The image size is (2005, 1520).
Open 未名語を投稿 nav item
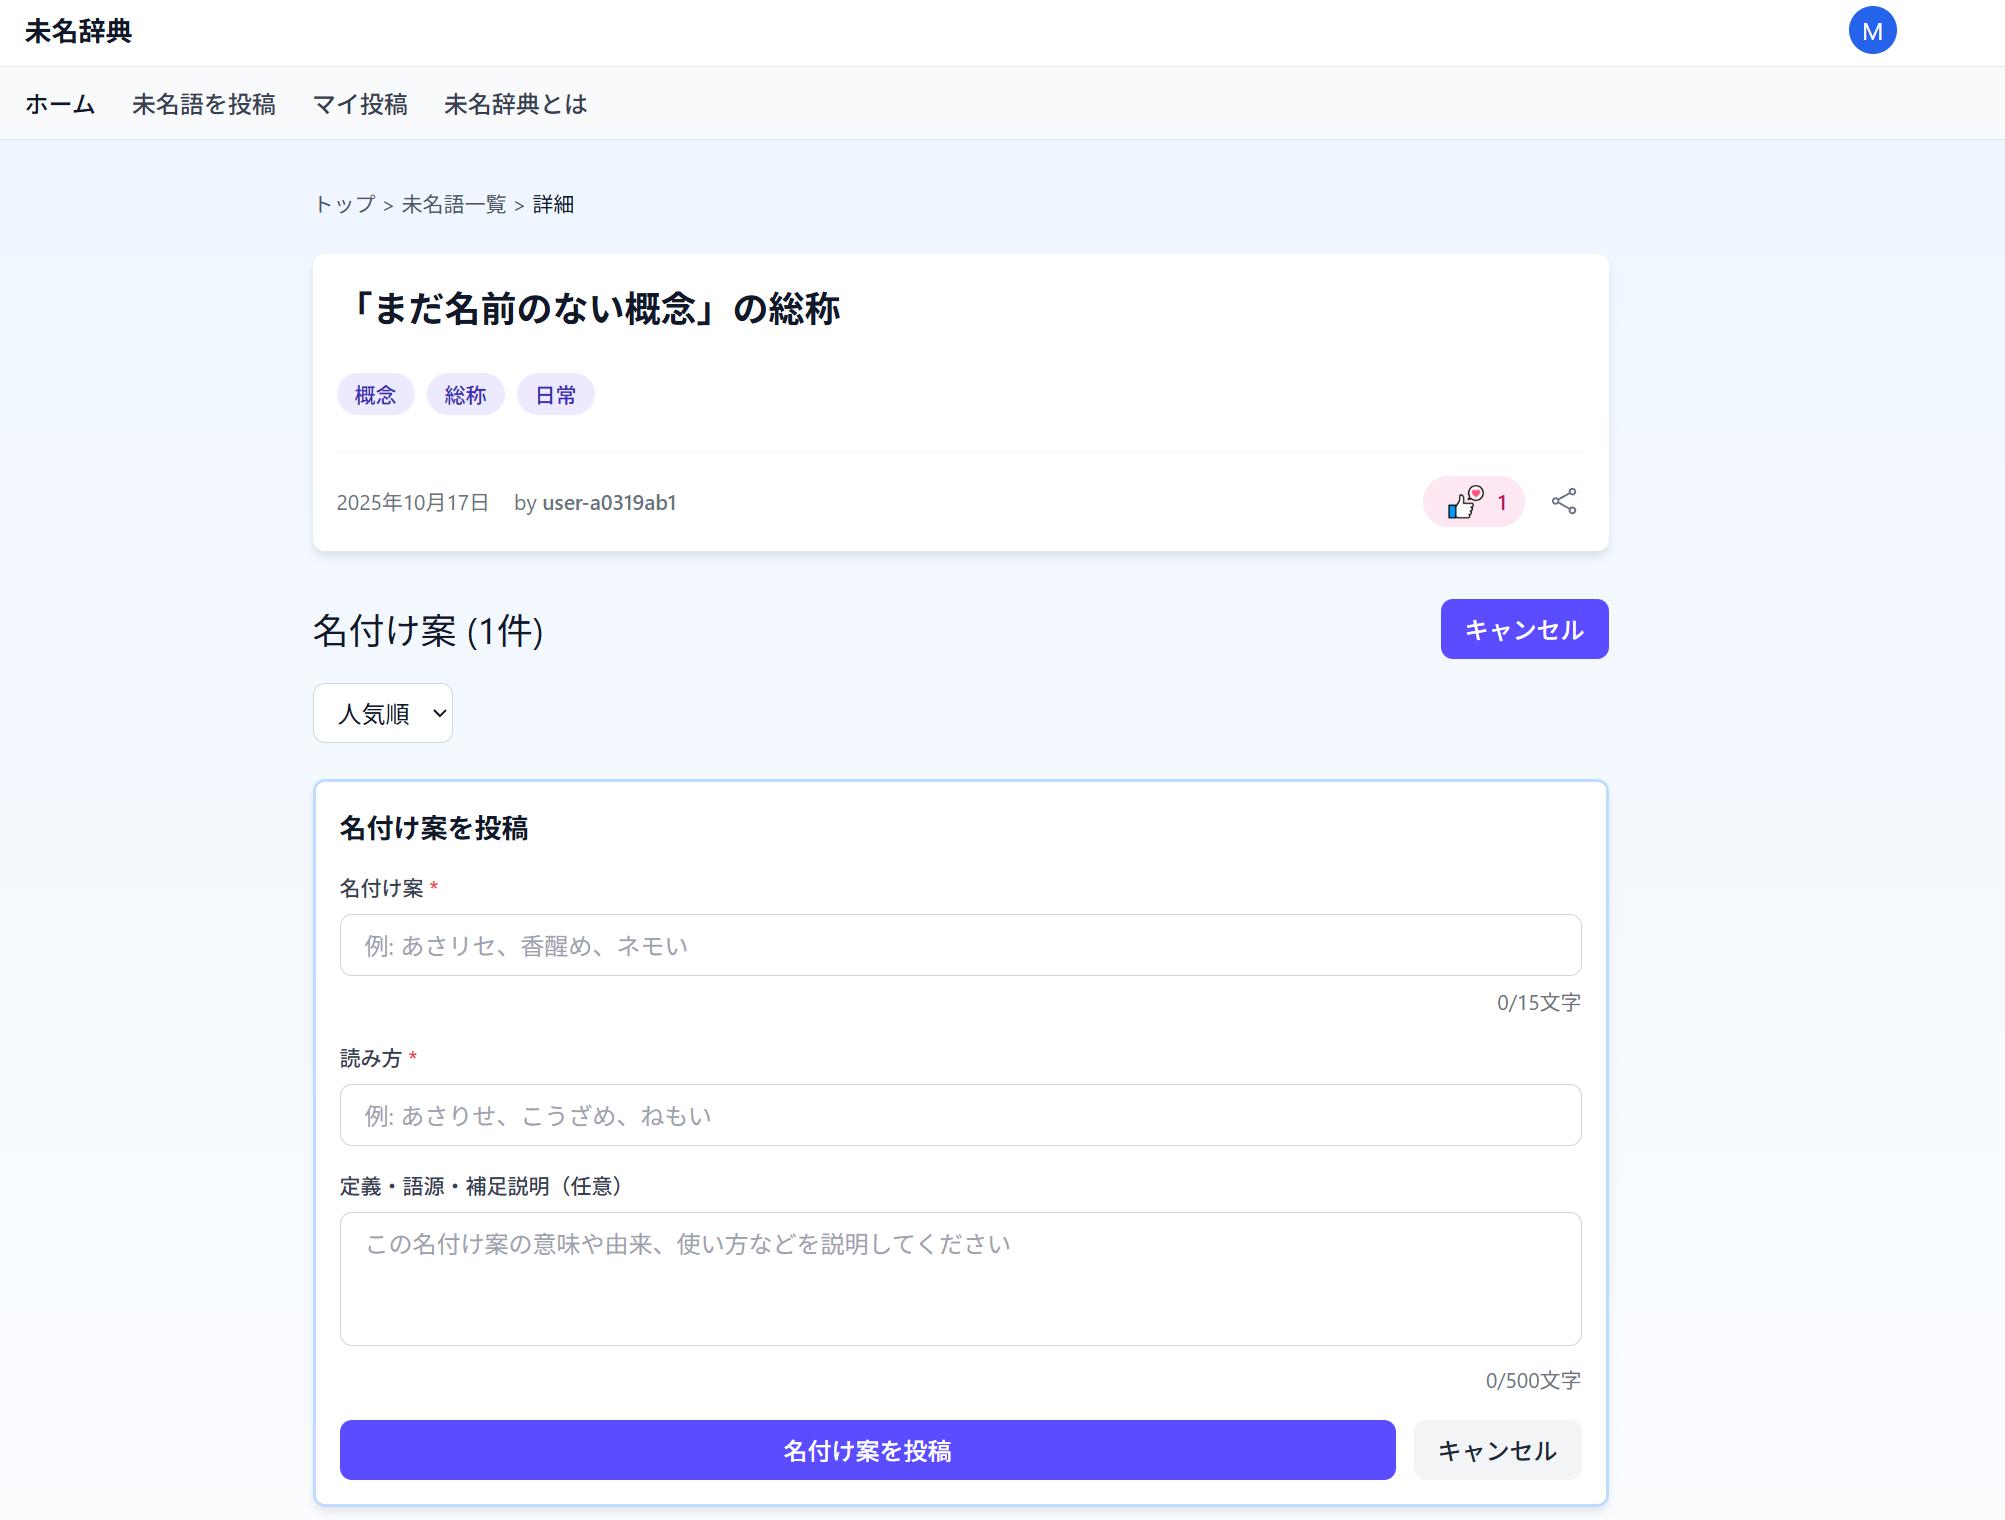point(204,104)
